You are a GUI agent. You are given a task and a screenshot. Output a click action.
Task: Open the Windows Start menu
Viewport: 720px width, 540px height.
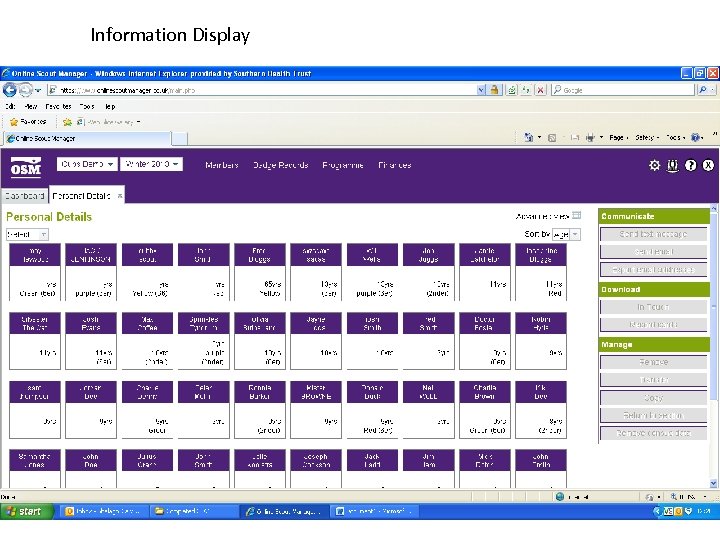click(27, 511)
